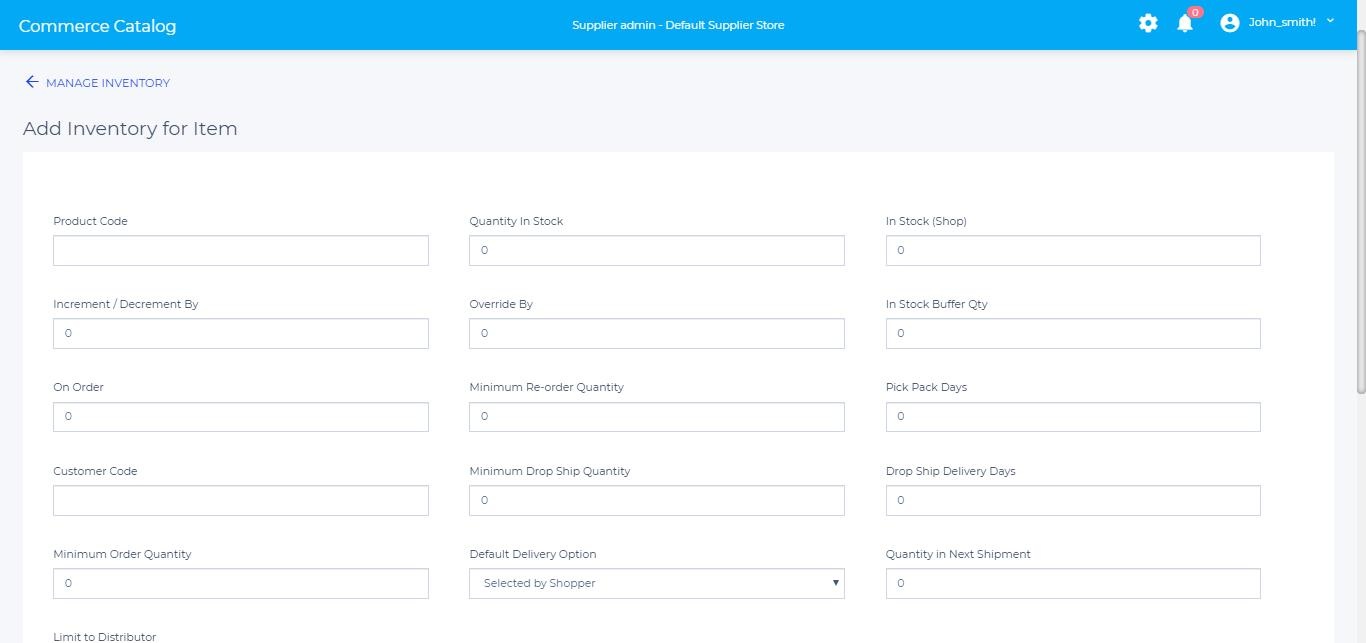
Task: Open the settings gear icon
Action: [x=1148, y=23]
